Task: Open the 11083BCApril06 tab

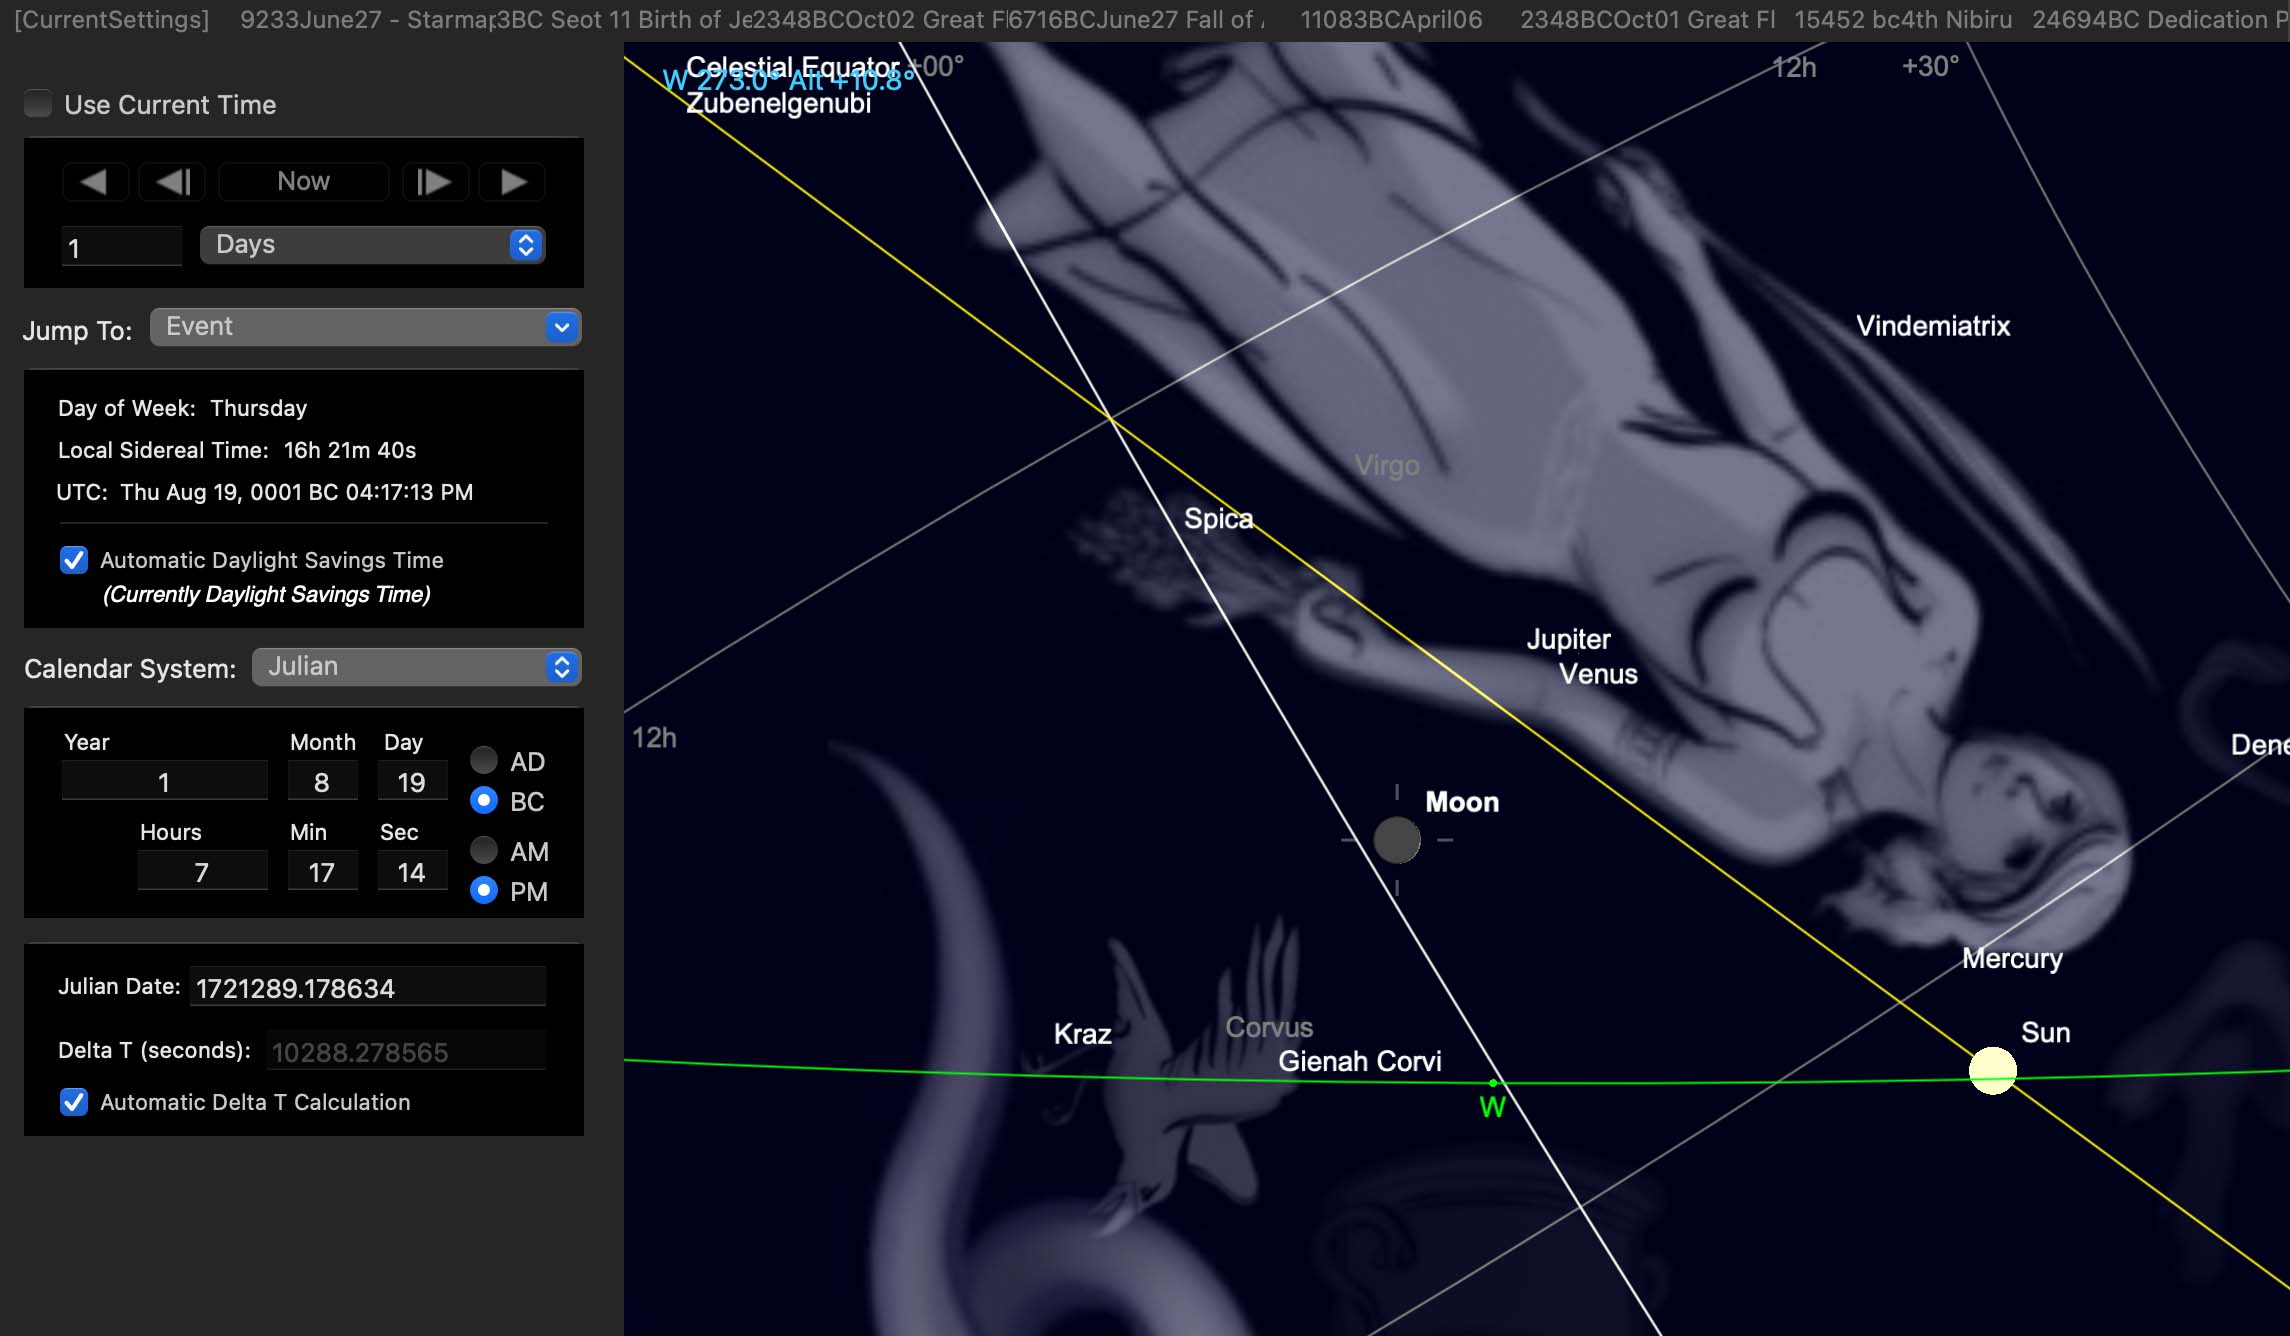Action: coord(1391,20)
